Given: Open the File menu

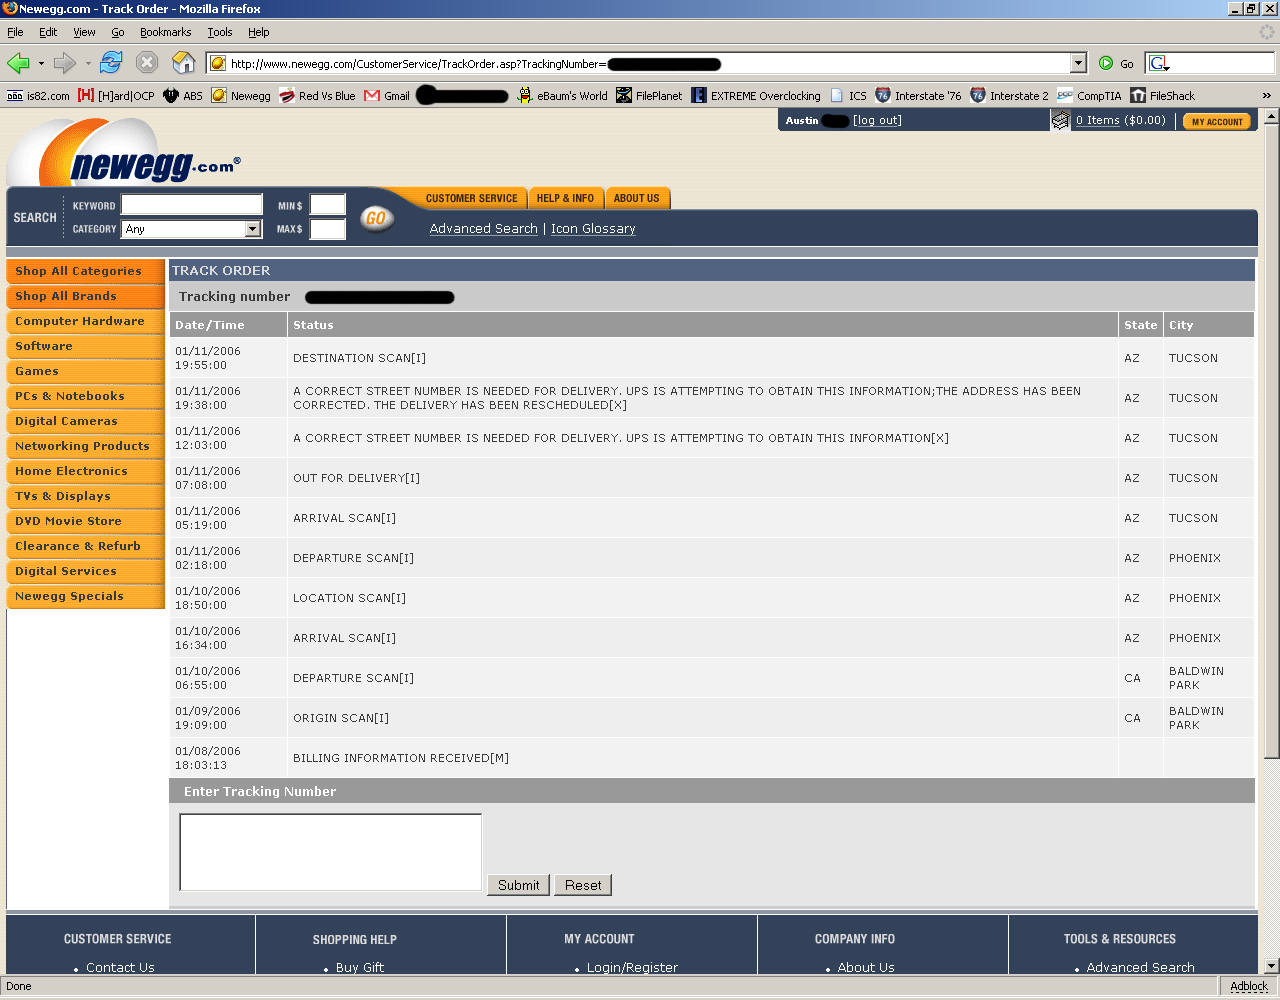Looking at the screenshot, I should pos(15,32).
